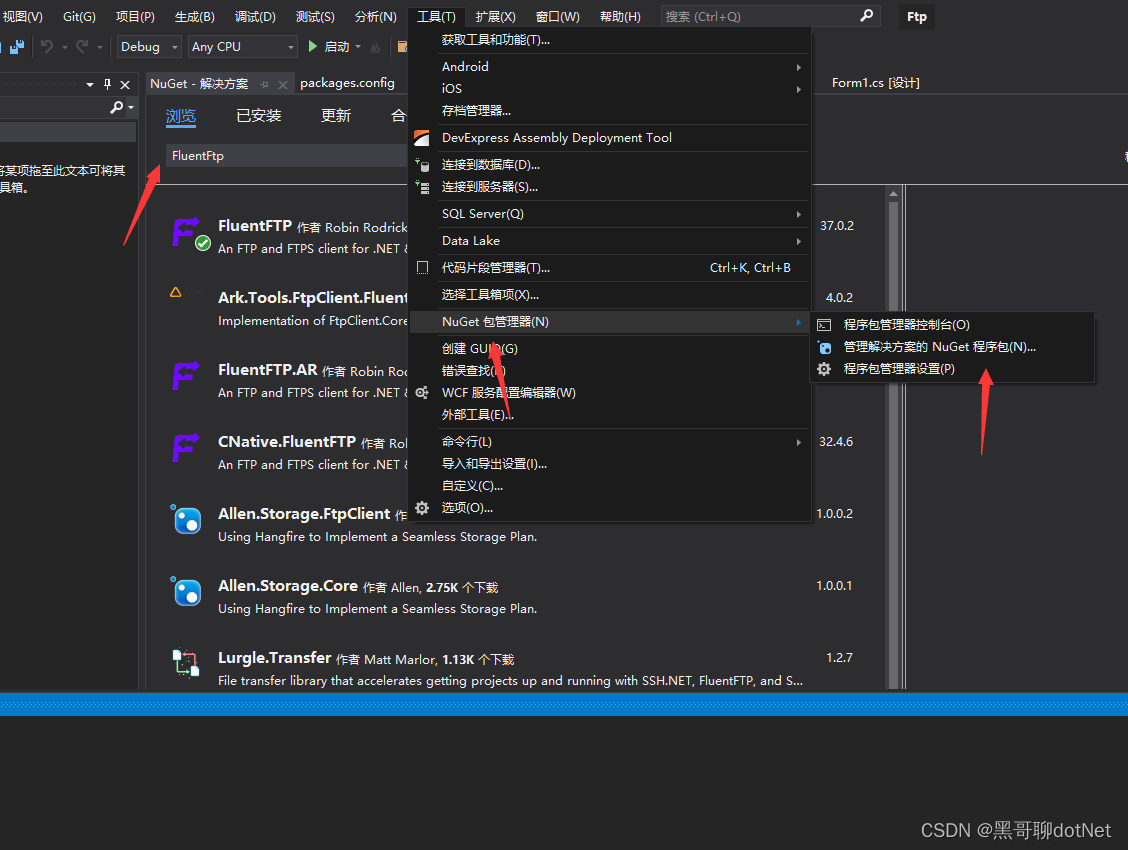Click the package list vertical scrollbar up arrow
Image resolution: width=1128 pixels, height=850 pixels.
(x=893, y=194)
